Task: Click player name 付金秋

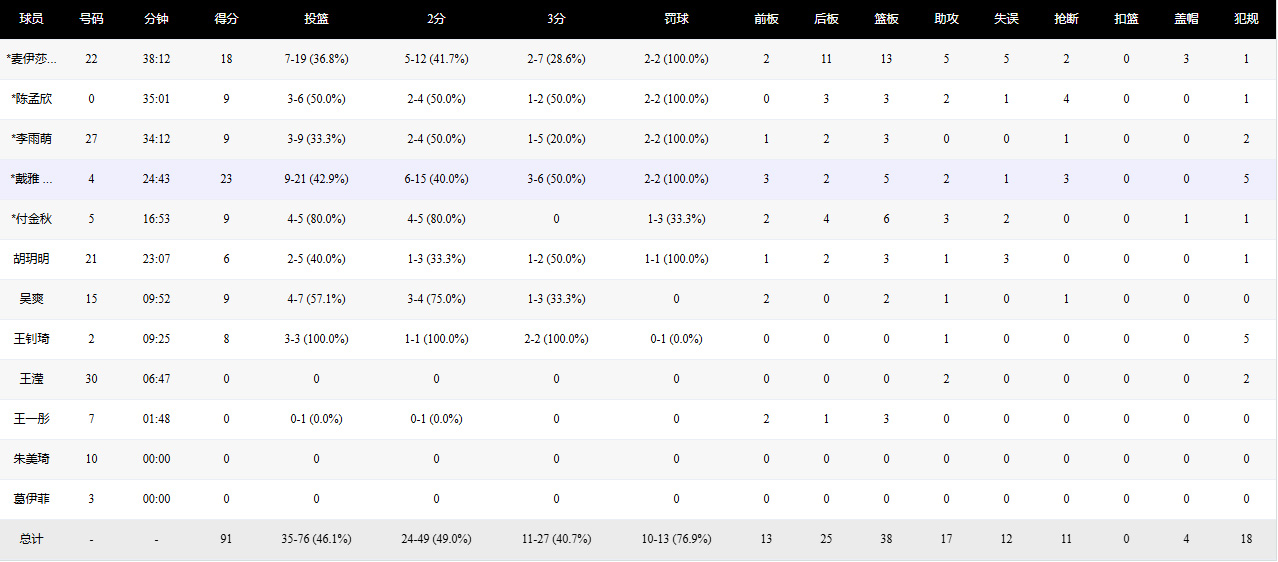Action: [x=31, y=219]
